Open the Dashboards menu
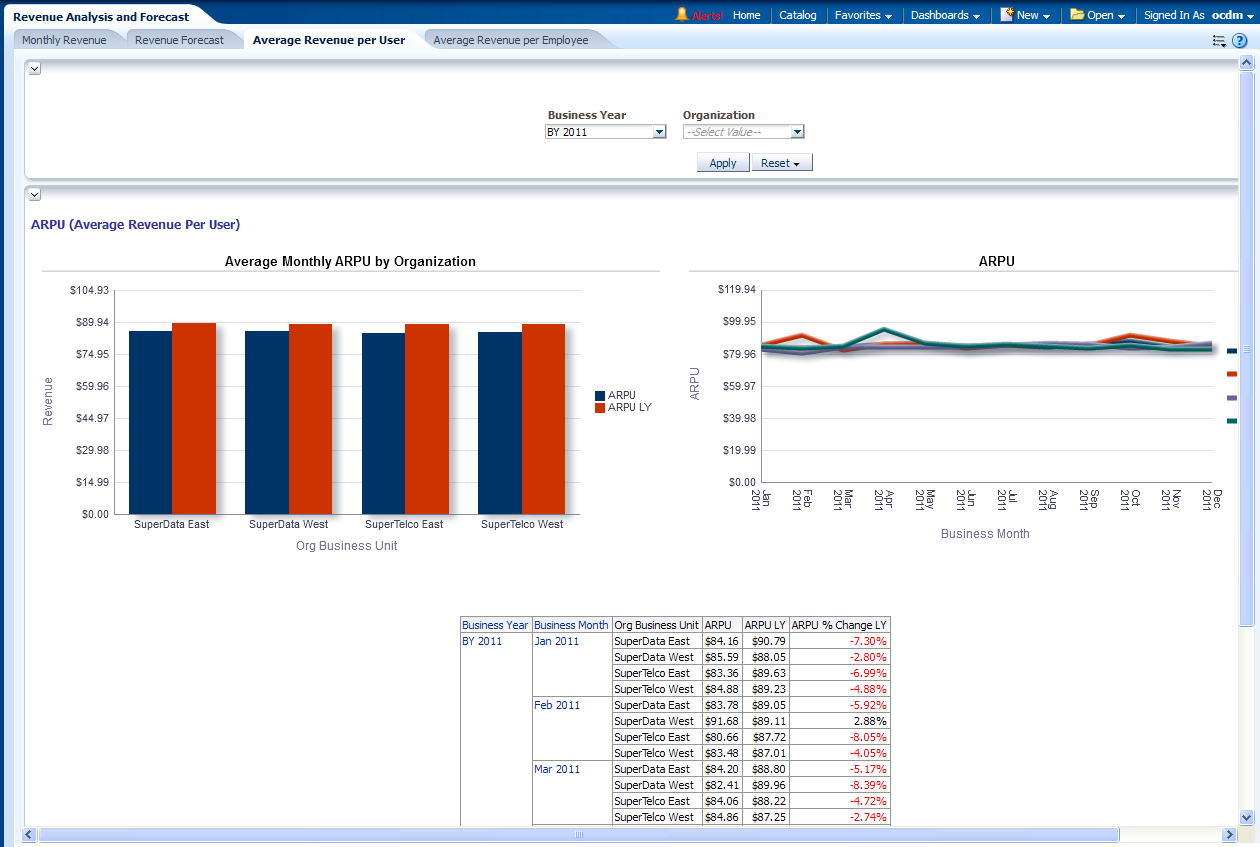The width and height of the screenshot is (1260, 847). point(945,15)
